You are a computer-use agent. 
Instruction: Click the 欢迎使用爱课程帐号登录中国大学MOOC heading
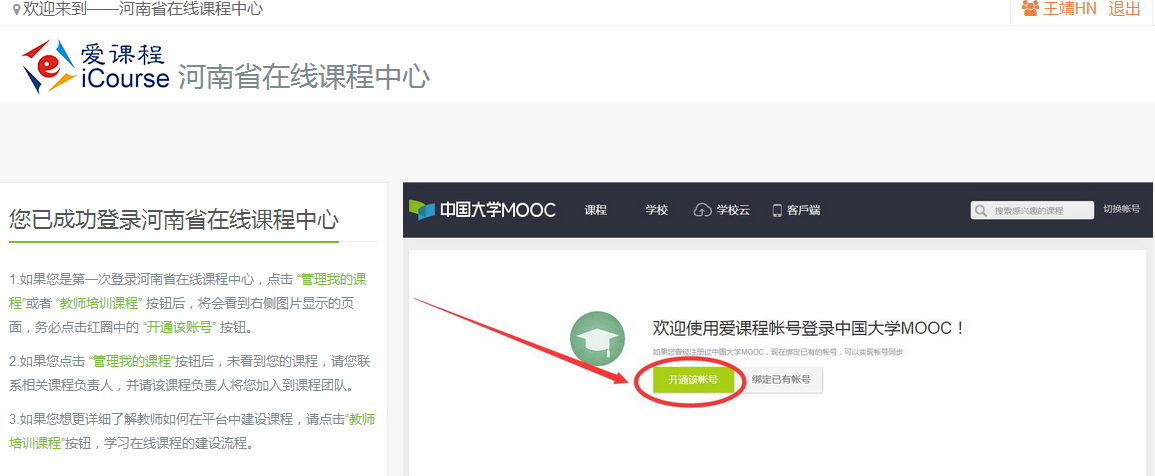point(810,328)
